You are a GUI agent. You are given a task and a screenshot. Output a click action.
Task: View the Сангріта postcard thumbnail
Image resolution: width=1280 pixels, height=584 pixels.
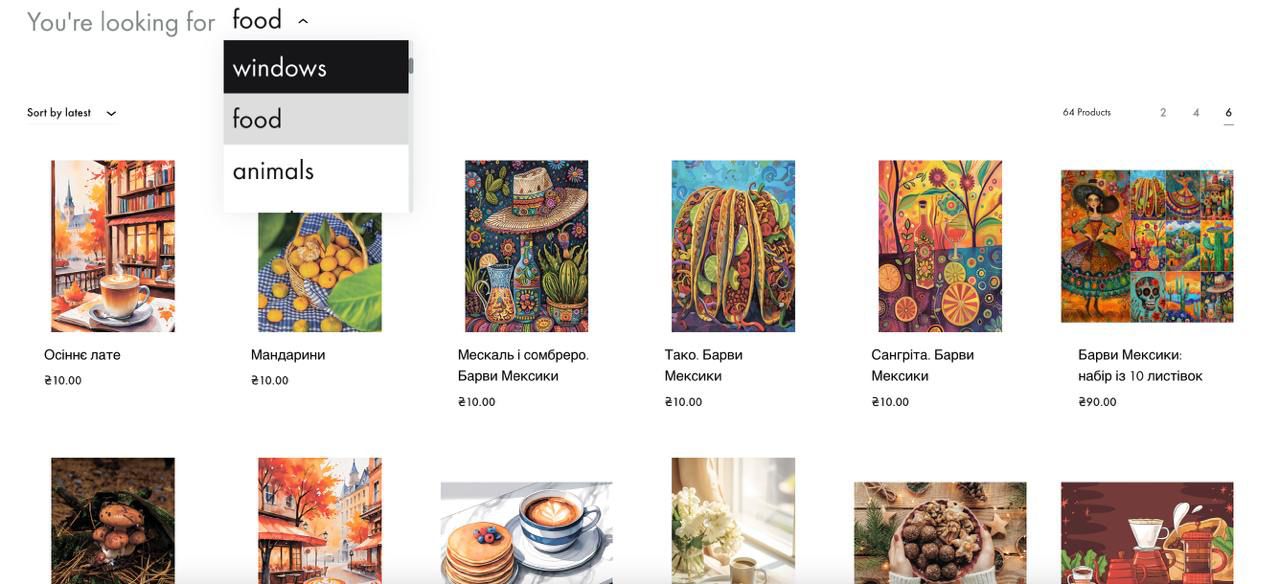pos(940,246)
